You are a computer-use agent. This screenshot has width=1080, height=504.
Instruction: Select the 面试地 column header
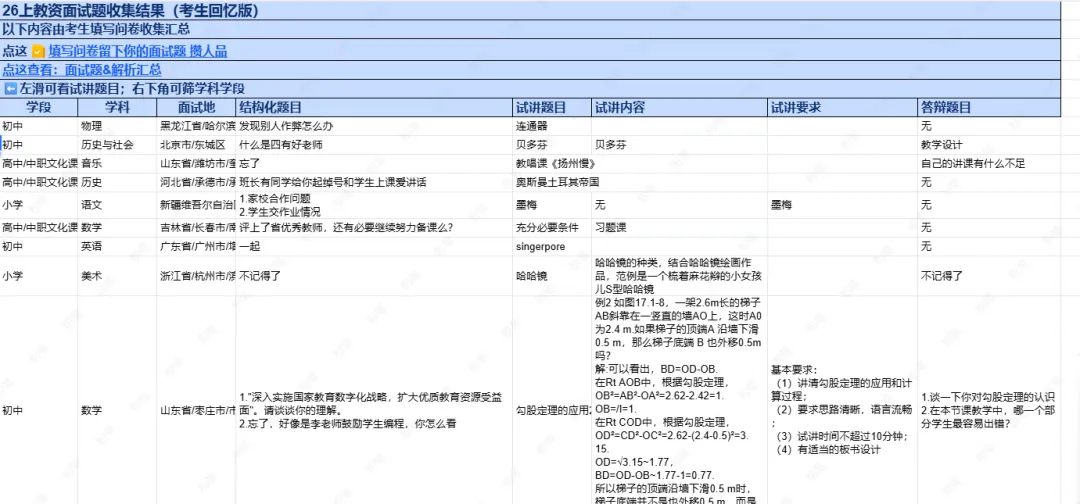pyautogui.click(x=196, y=107)
